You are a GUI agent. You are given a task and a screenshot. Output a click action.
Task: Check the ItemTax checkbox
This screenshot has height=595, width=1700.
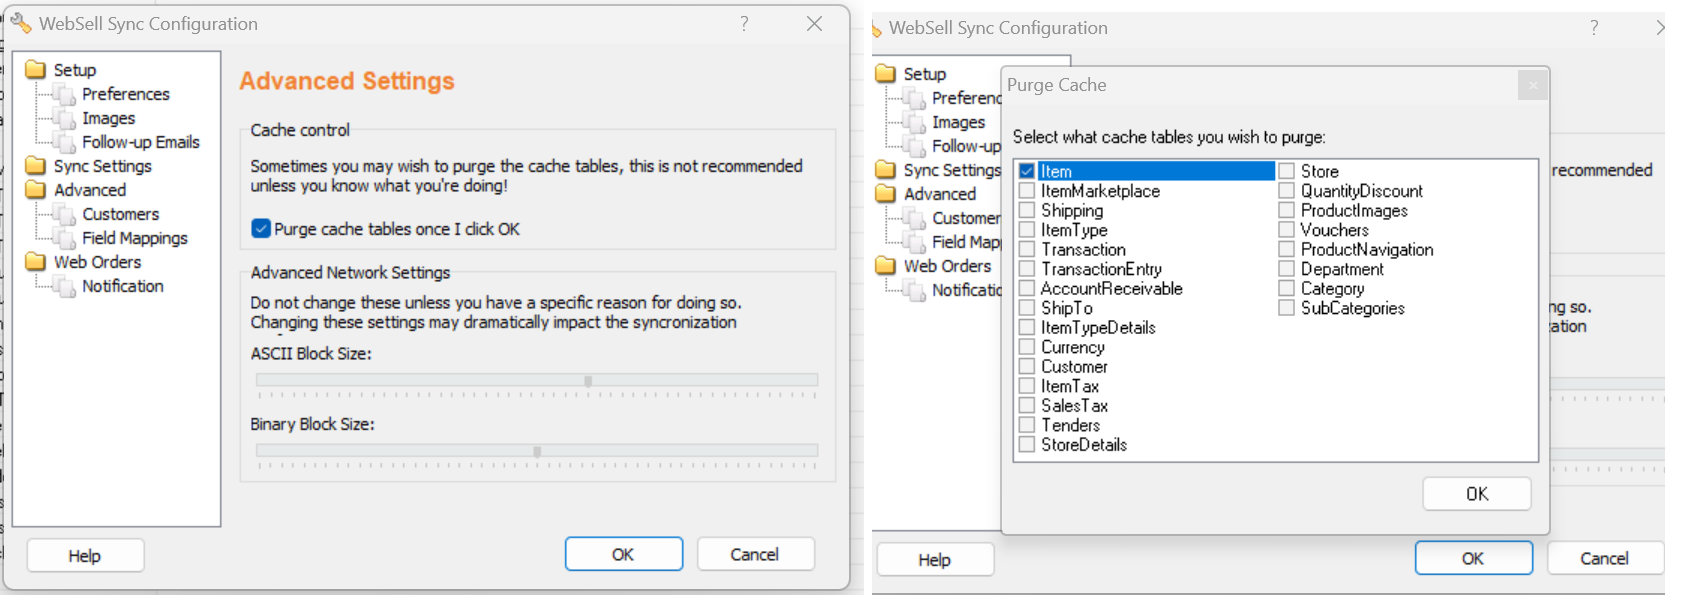coord(1027,386)
